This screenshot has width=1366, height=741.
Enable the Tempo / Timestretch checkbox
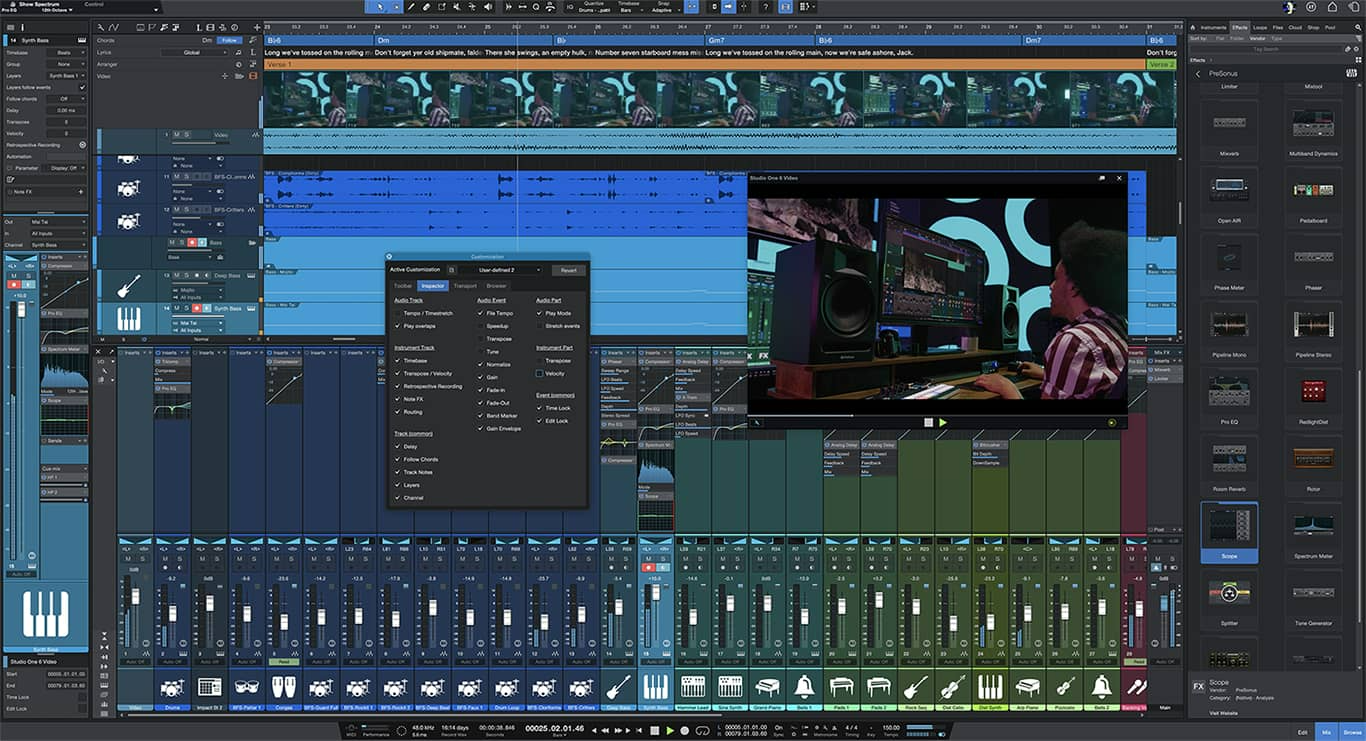397,313
